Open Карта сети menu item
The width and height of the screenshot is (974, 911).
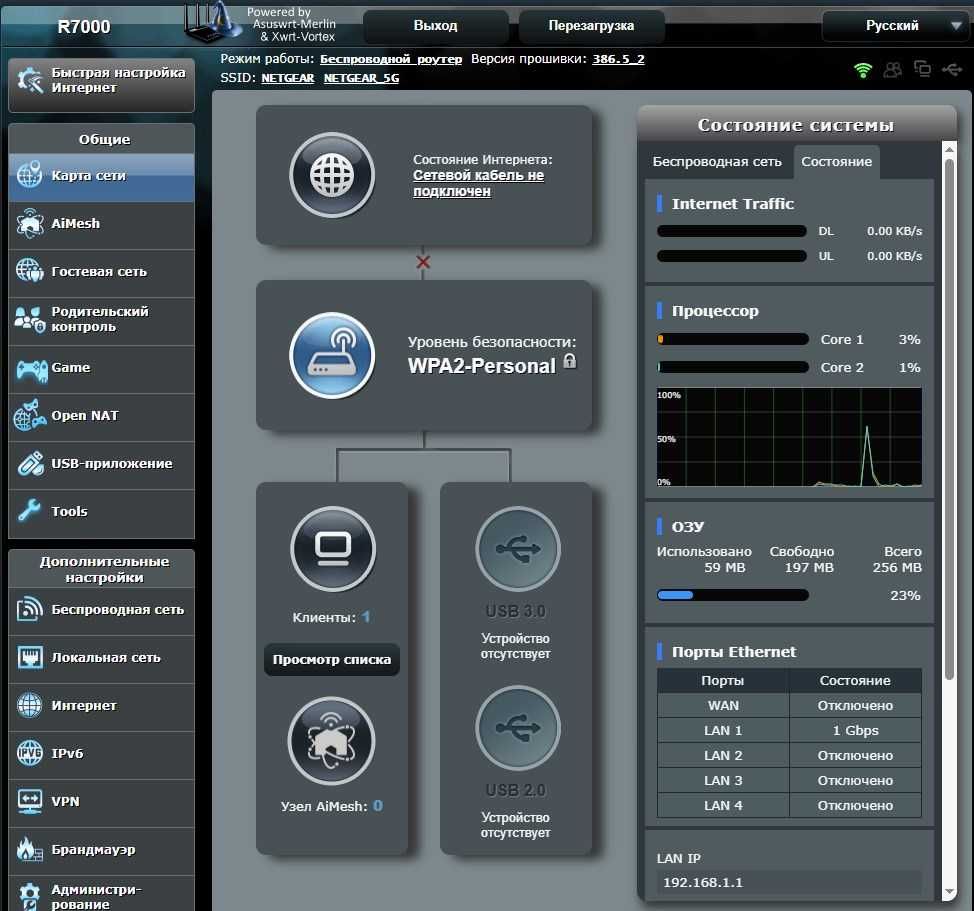pyautogui.click(x=101, y=176)
